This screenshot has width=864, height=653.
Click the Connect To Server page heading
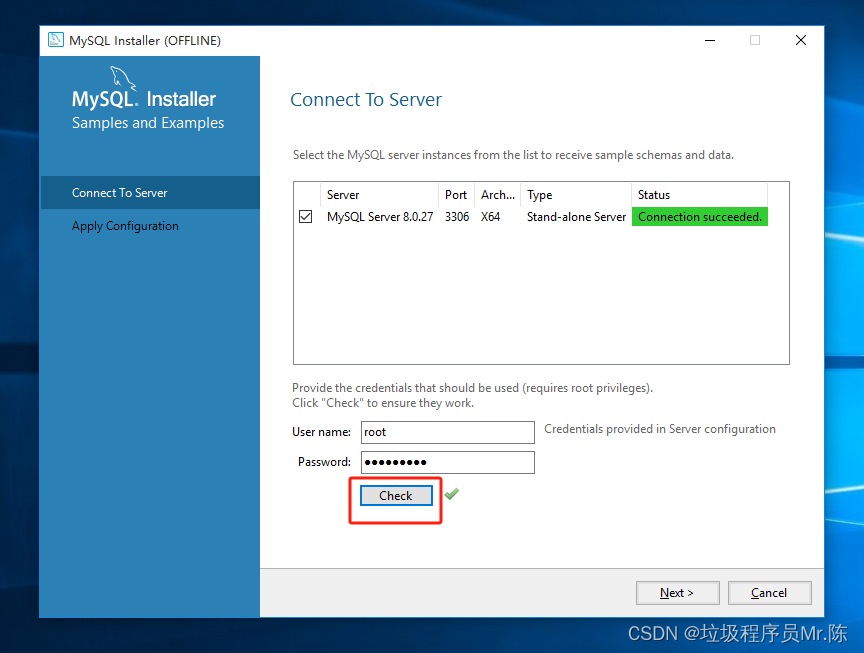[366, 100]
